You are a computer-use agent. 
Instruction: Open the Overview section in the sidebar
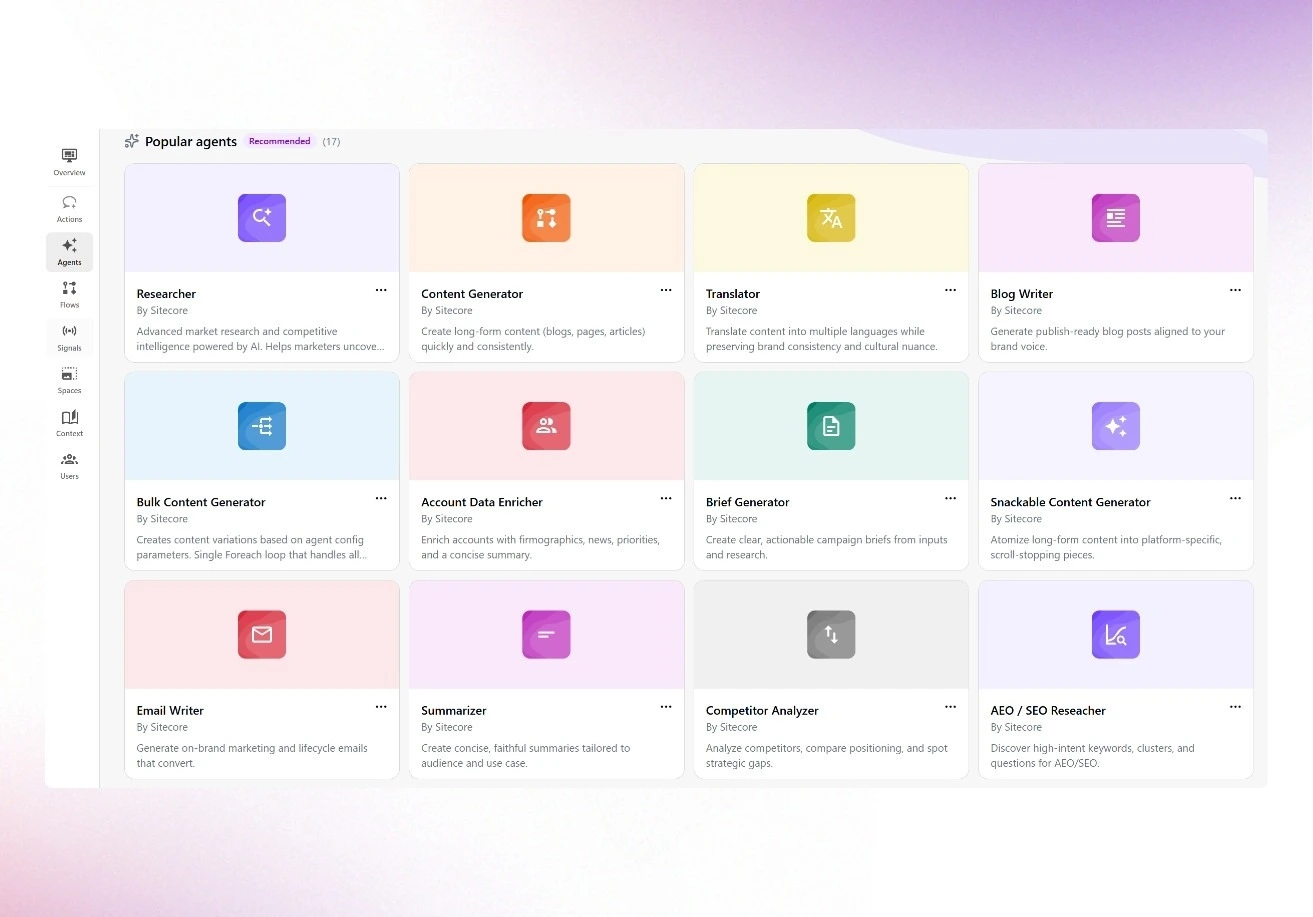point(69,161)
